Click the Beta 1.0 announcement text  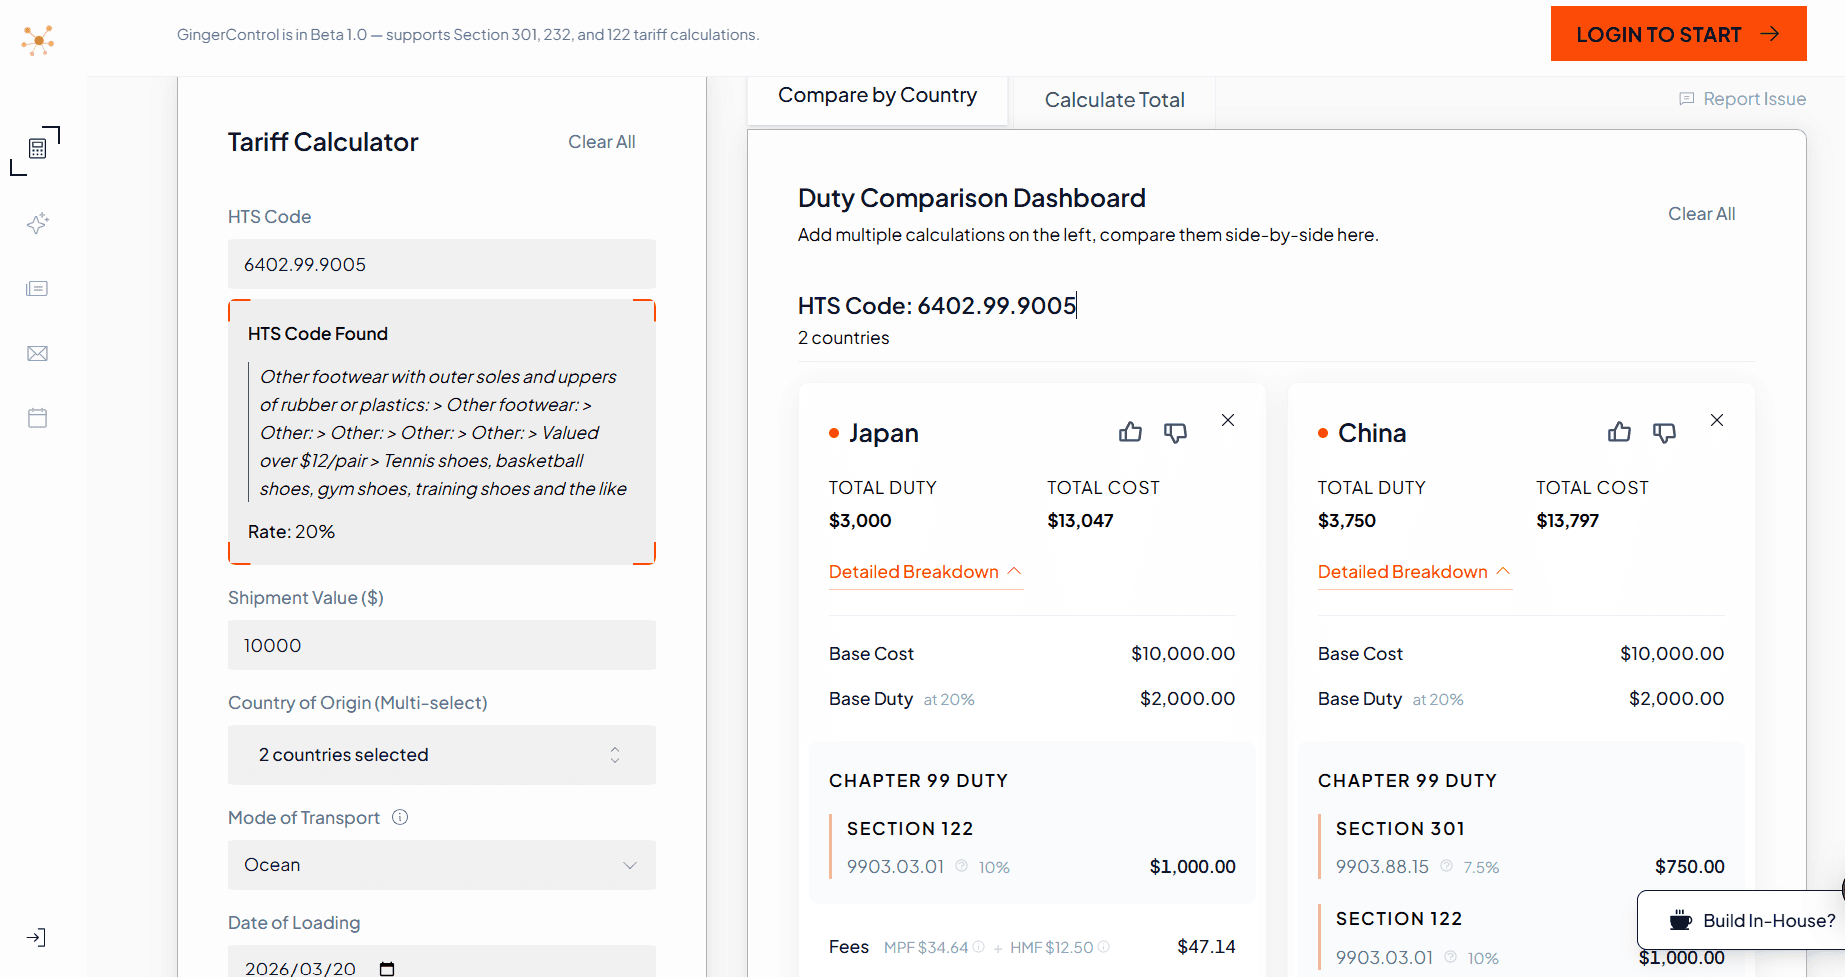468,35
